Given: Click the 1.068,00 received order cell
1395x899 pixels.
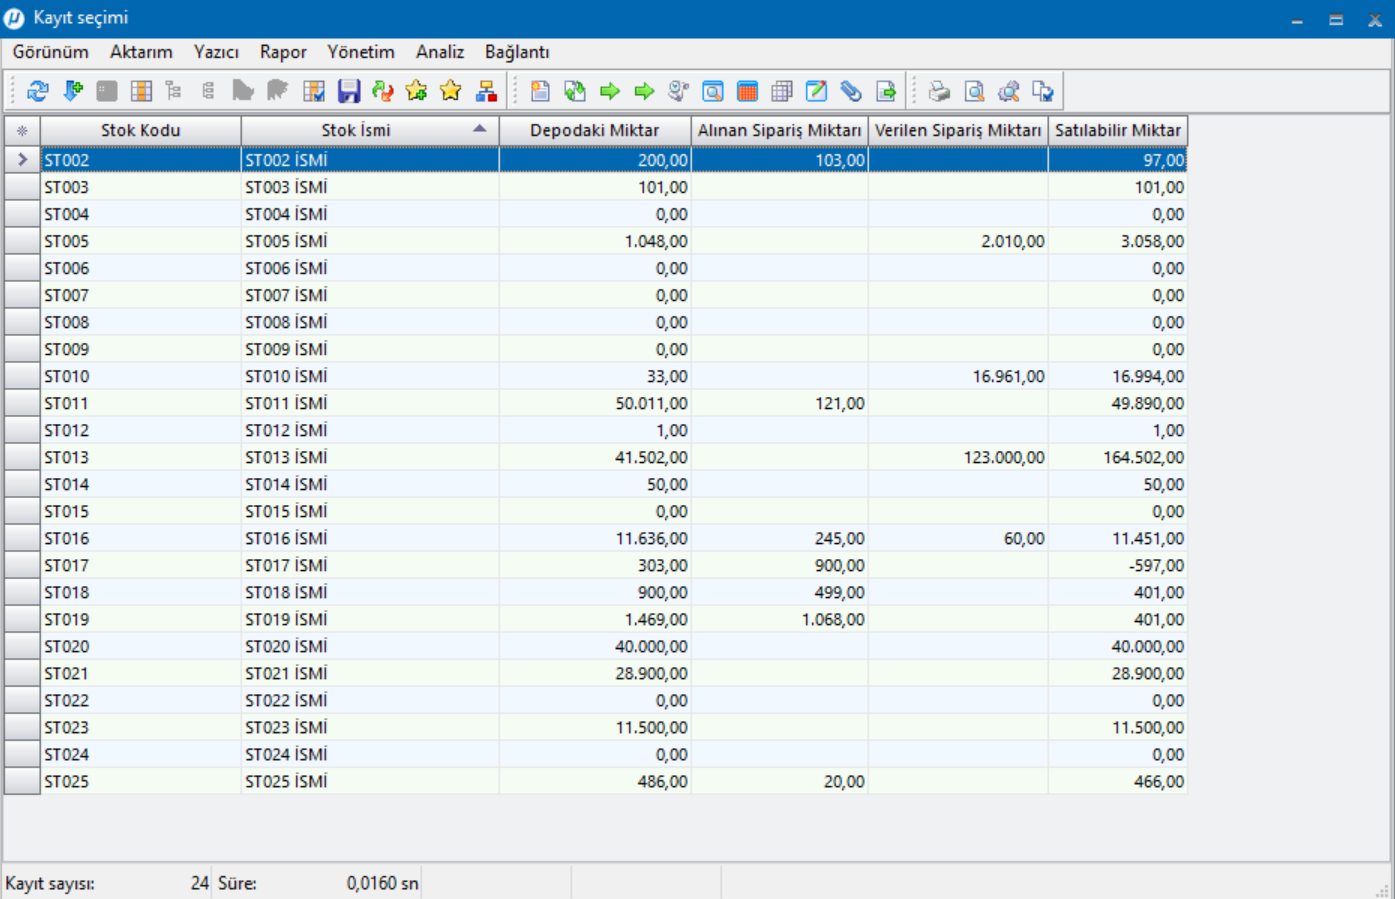Looking at the screenshot, I should (780, 619).
